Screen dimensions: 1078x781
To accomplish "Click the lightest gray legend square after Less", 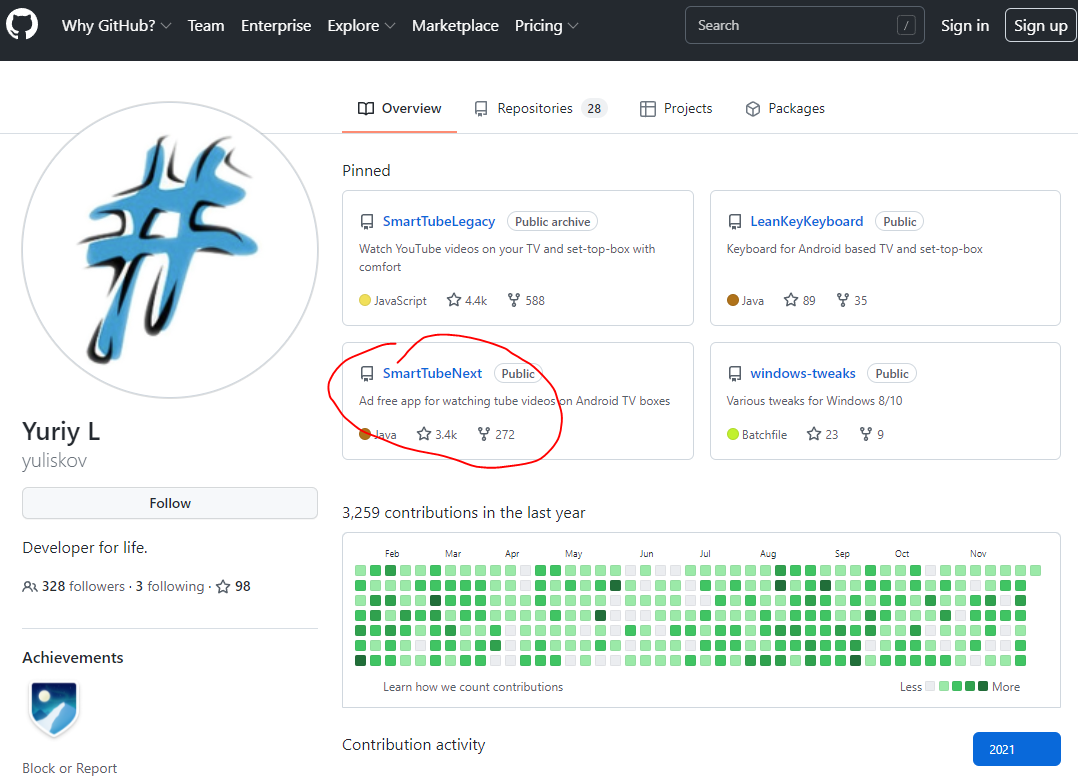I will [x=930, y=686].
